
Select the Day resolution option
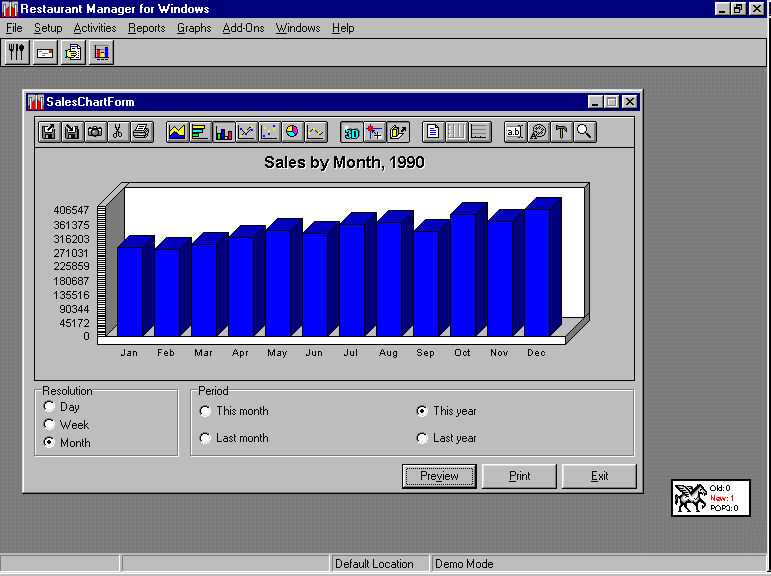tap(50, 407)
